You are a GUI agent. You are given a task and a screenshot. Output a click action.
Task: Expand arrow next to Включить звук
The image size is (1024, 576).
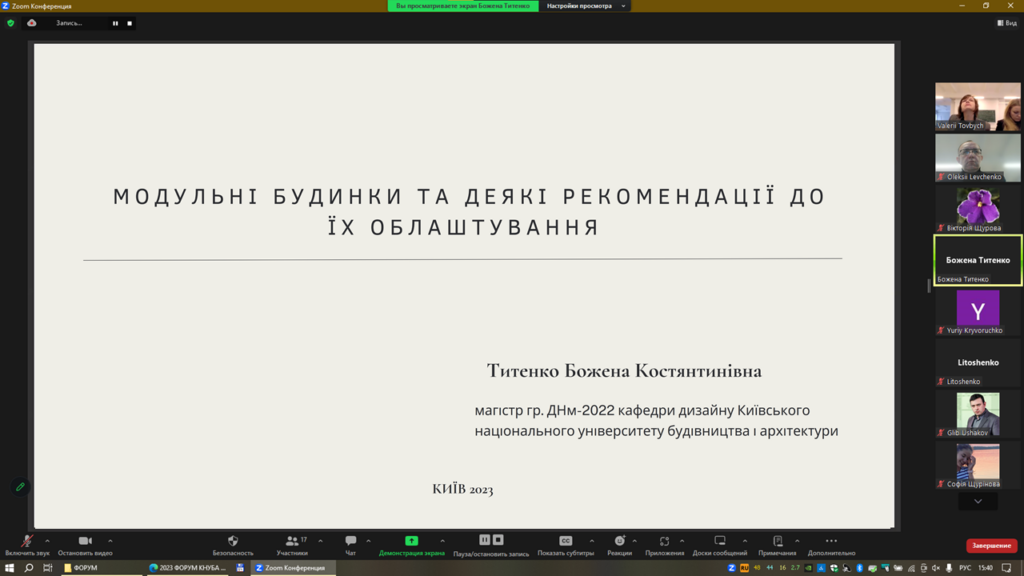[x=47, y=541]
